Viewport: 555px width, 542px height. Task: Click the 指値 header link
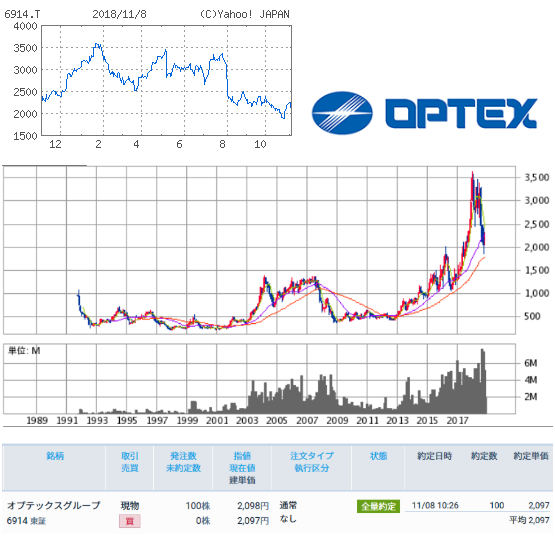coord(242,456)
